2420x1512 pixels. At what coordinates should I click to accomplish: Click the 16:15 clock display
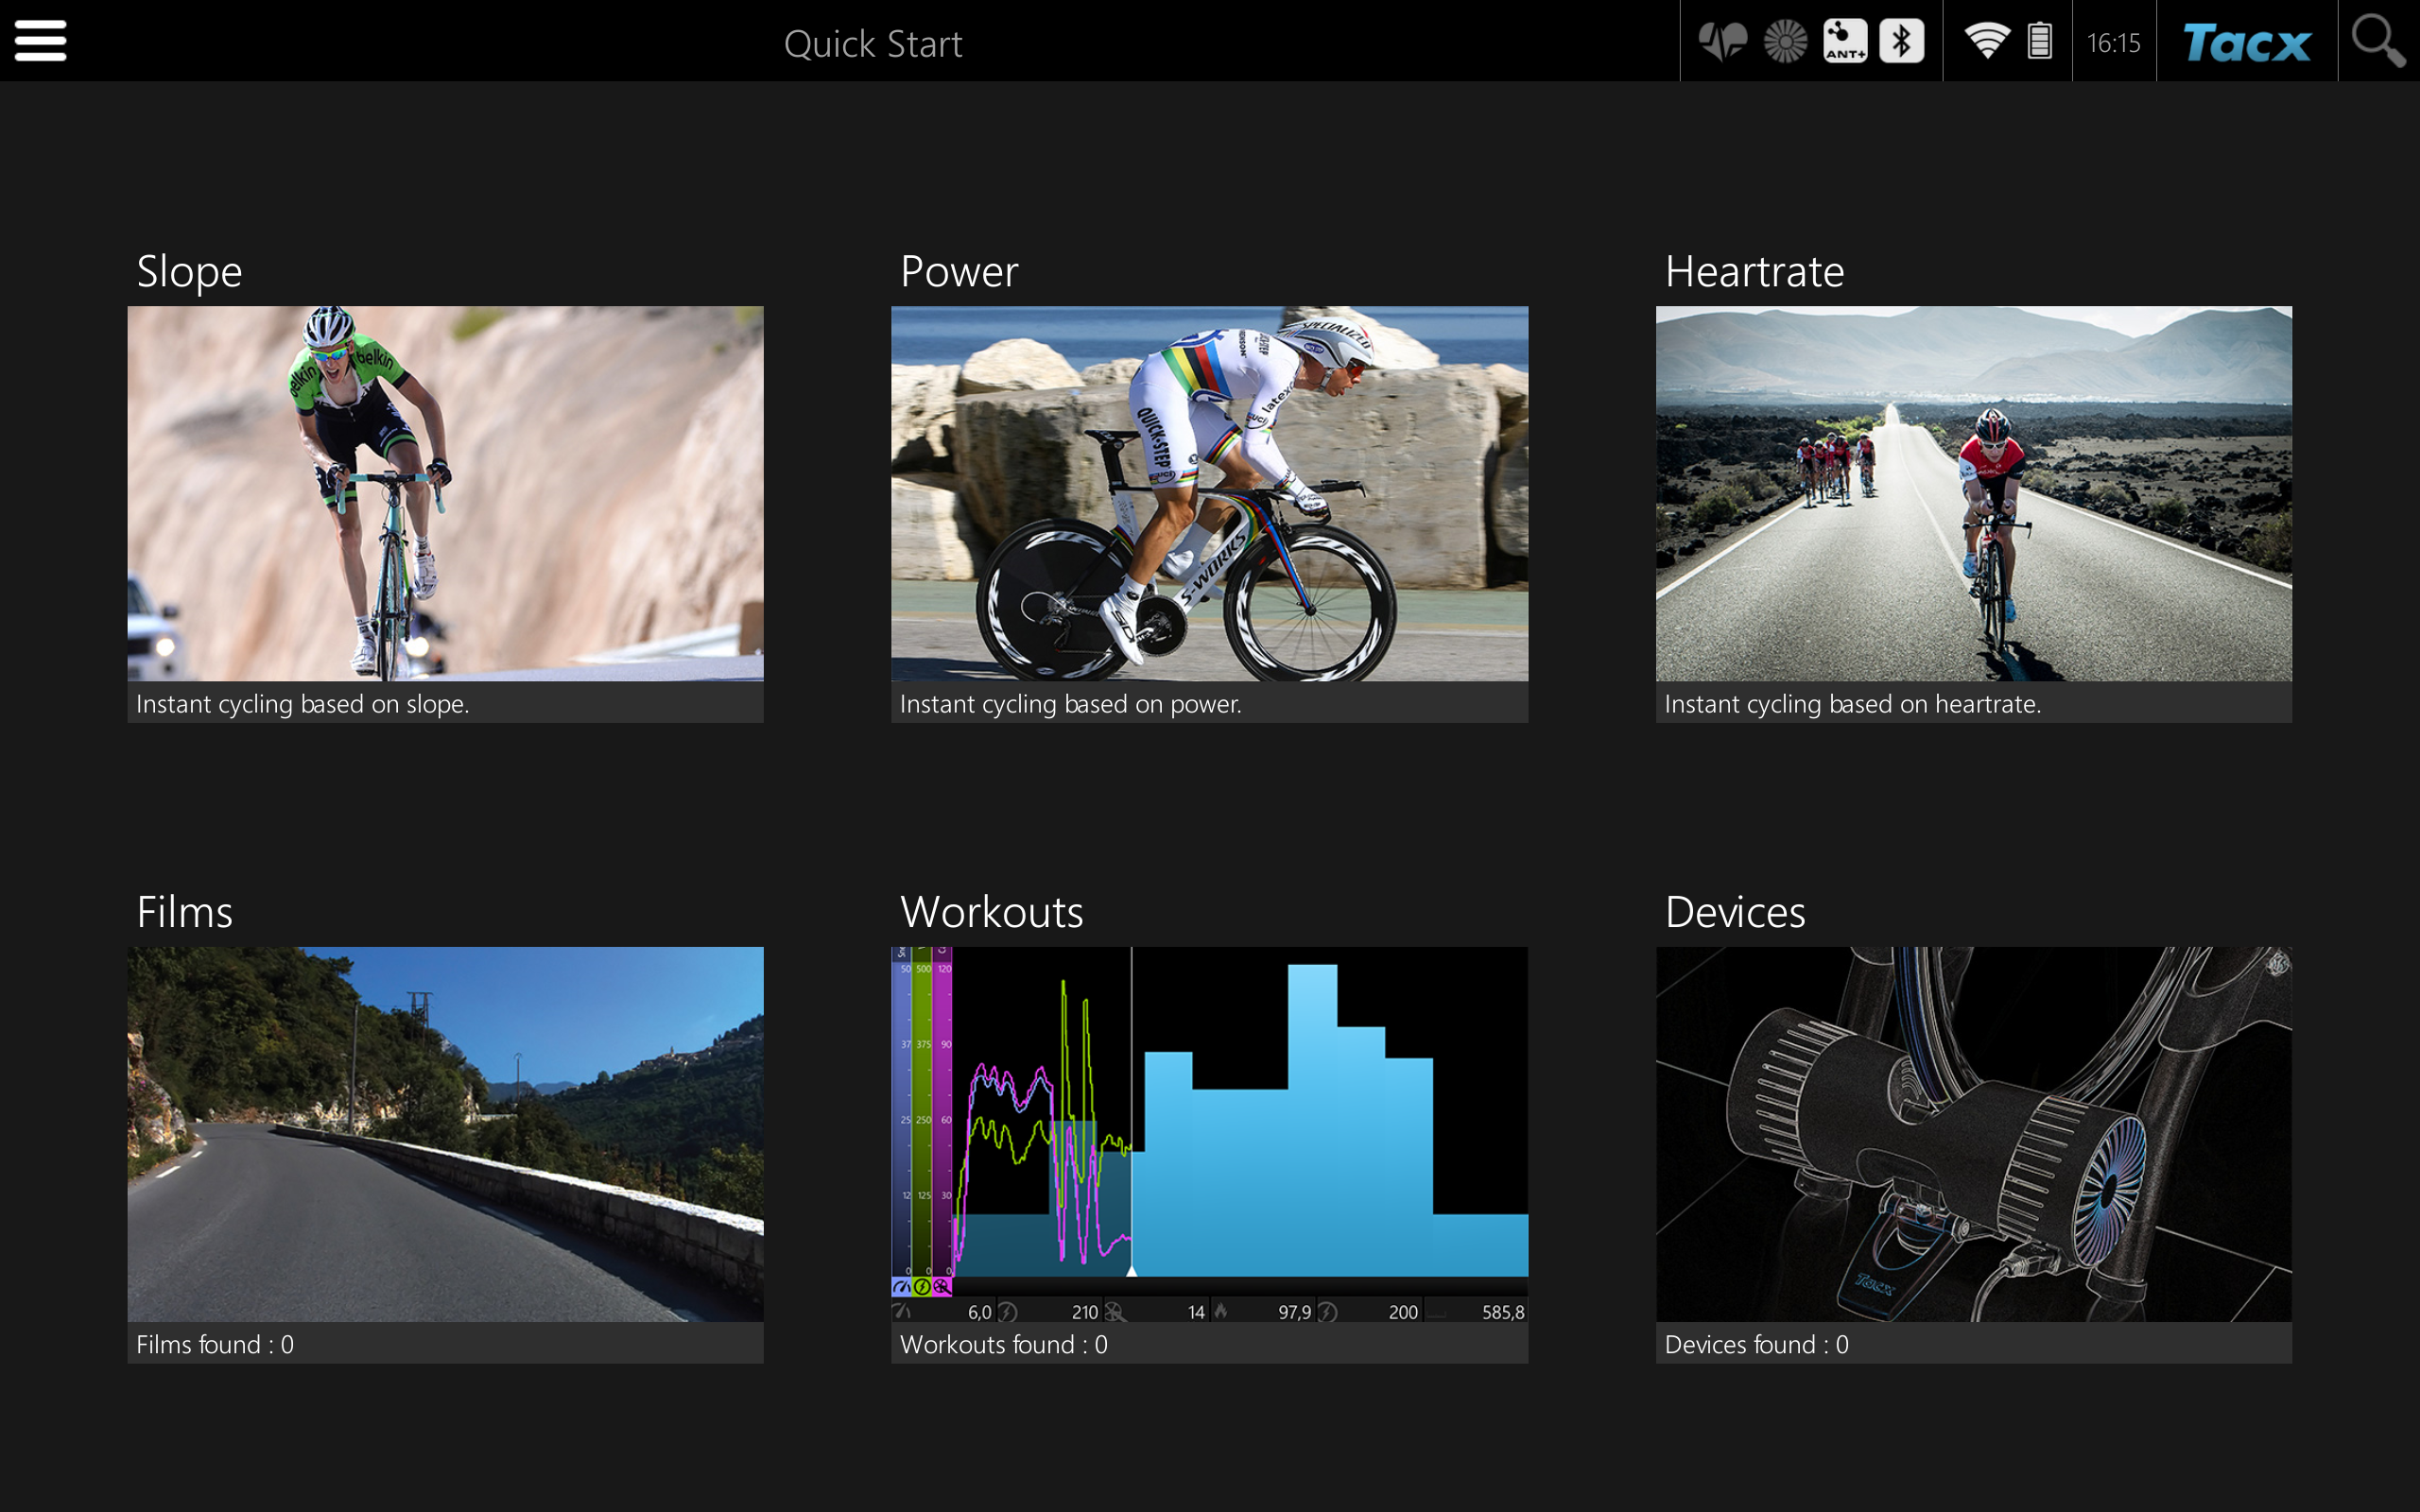[x=2113, y=42]
